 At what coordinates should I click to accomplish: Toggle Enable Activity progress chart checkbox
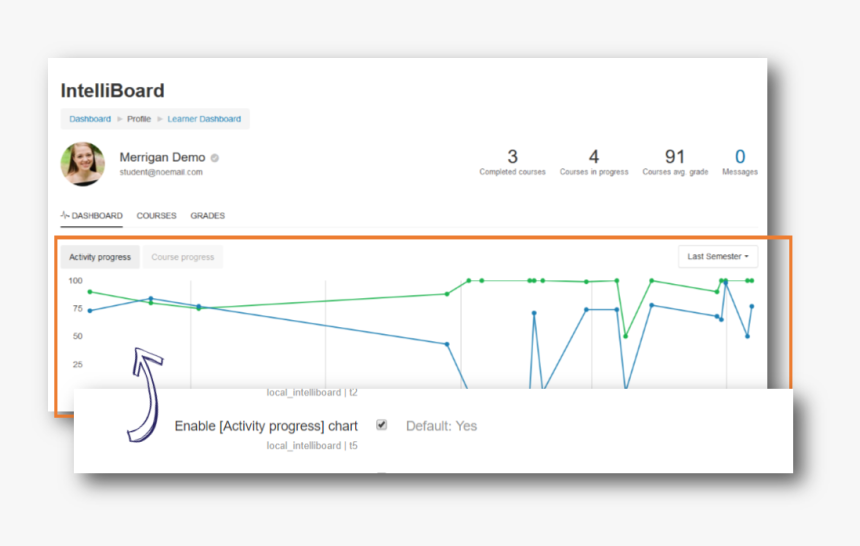[382, 425]
